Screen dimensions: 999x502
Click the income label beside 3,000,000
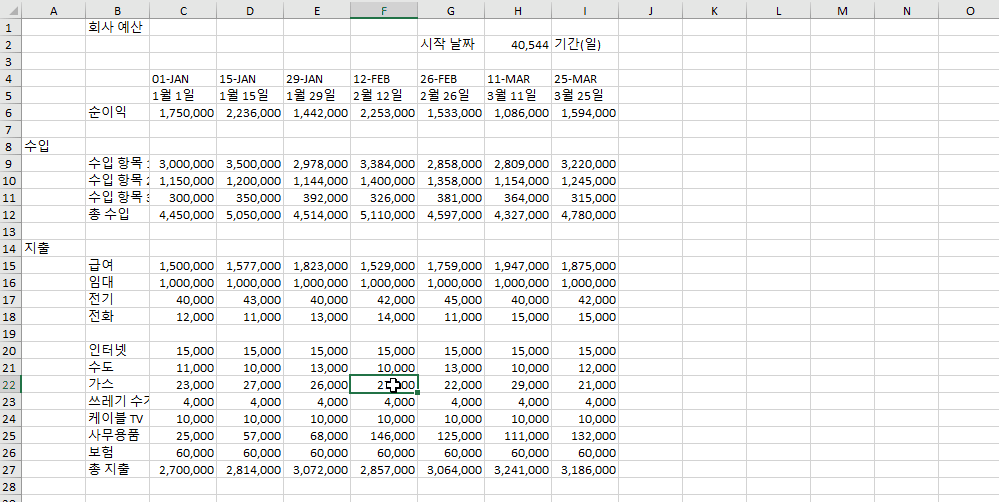pos(117,164)
